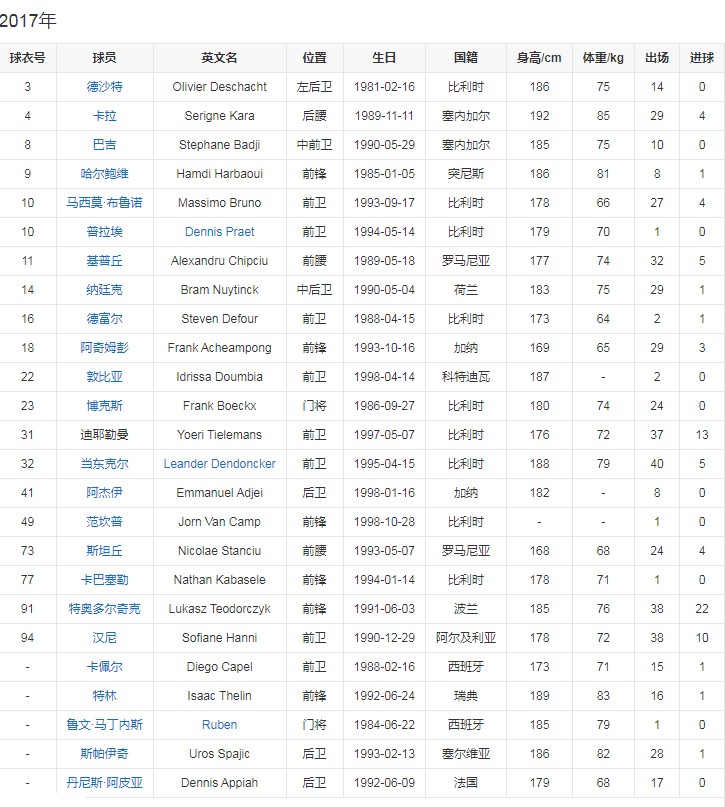Click the 卡巴塞勒 player link

(x=104, y=580)
